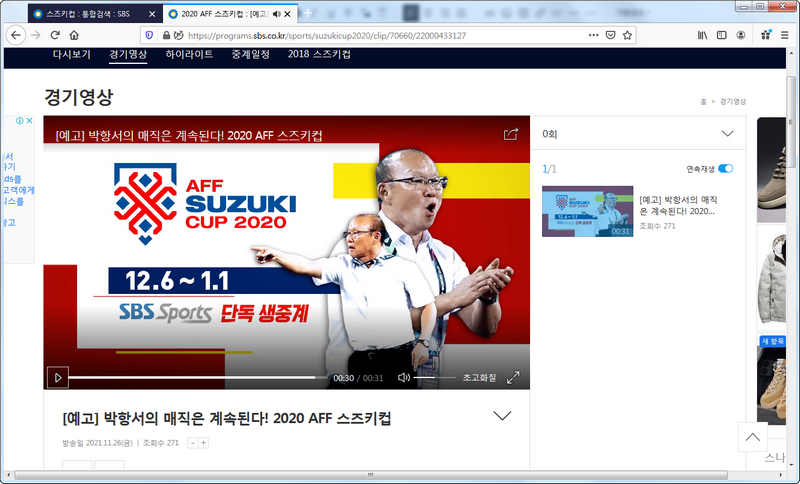Reload the current page
Viewport: 800px width, 484px height.
click(55, 35)
